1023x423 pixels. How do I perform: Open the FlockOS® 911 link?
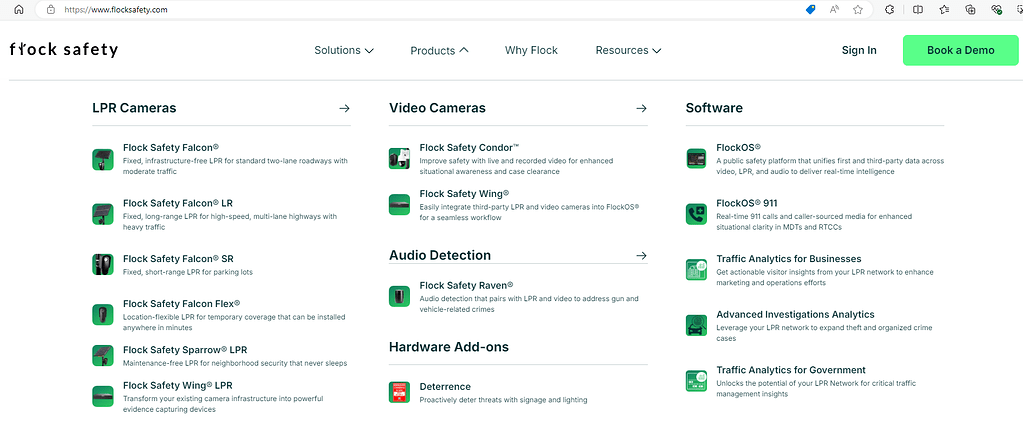pos(747,203)
